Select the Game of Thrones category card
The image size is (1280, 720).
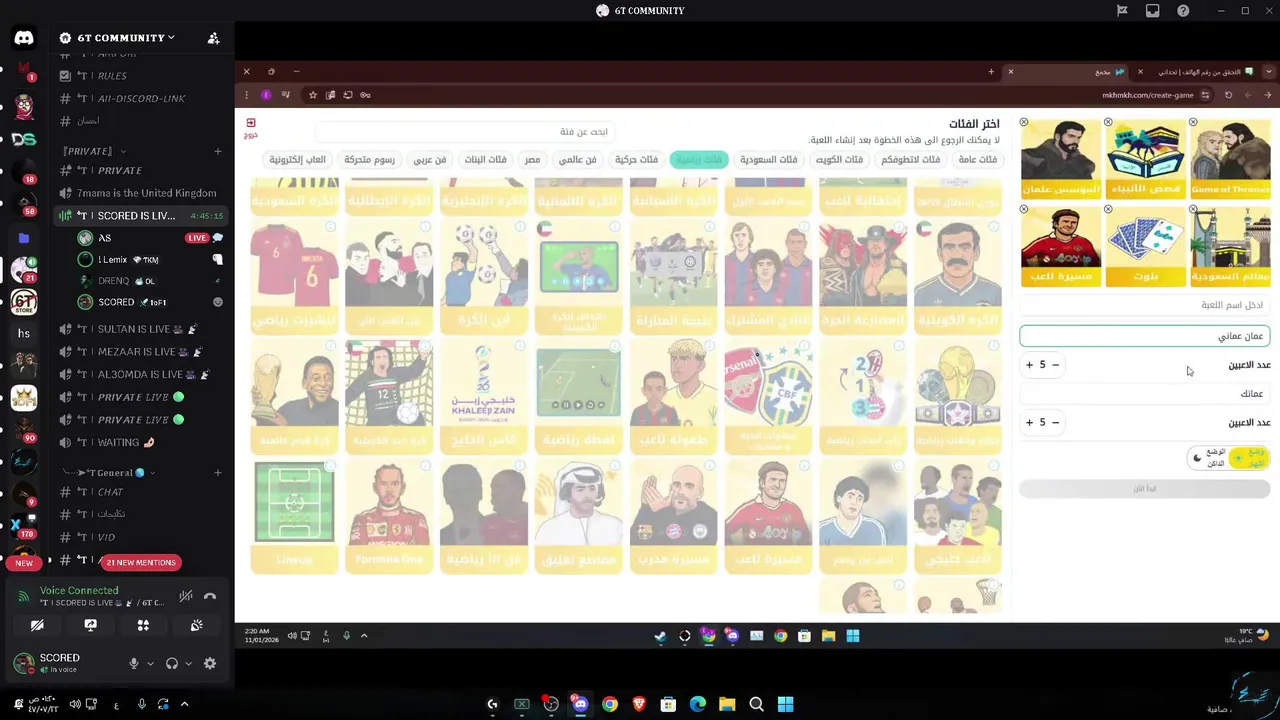pyautogui.click(x=1230, y=159)
